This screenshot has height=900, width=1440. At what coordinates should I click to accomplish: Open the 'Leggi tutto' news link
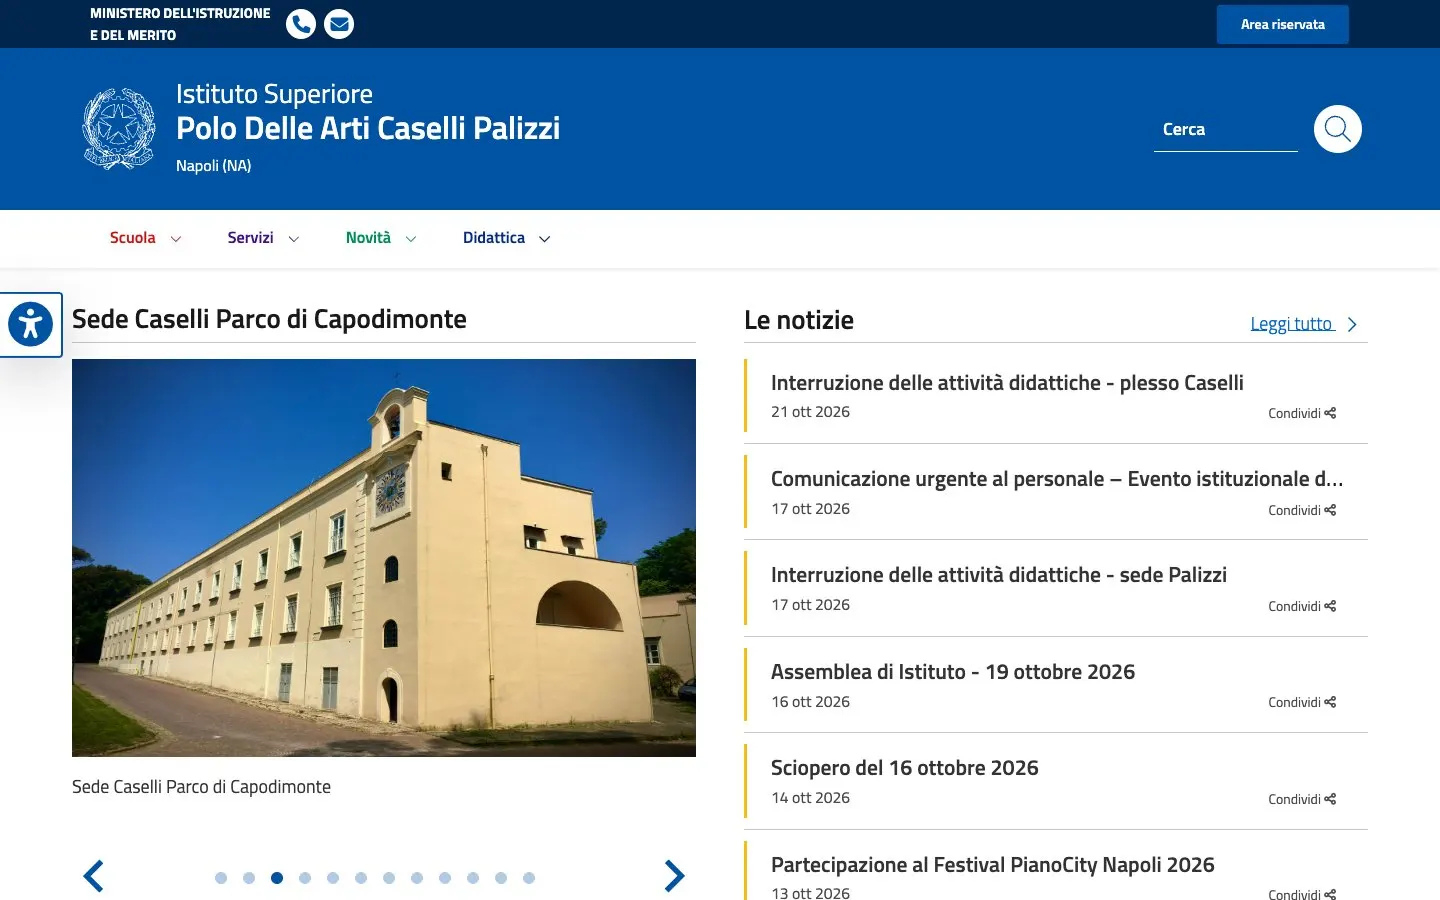[x=1292, y=324]
